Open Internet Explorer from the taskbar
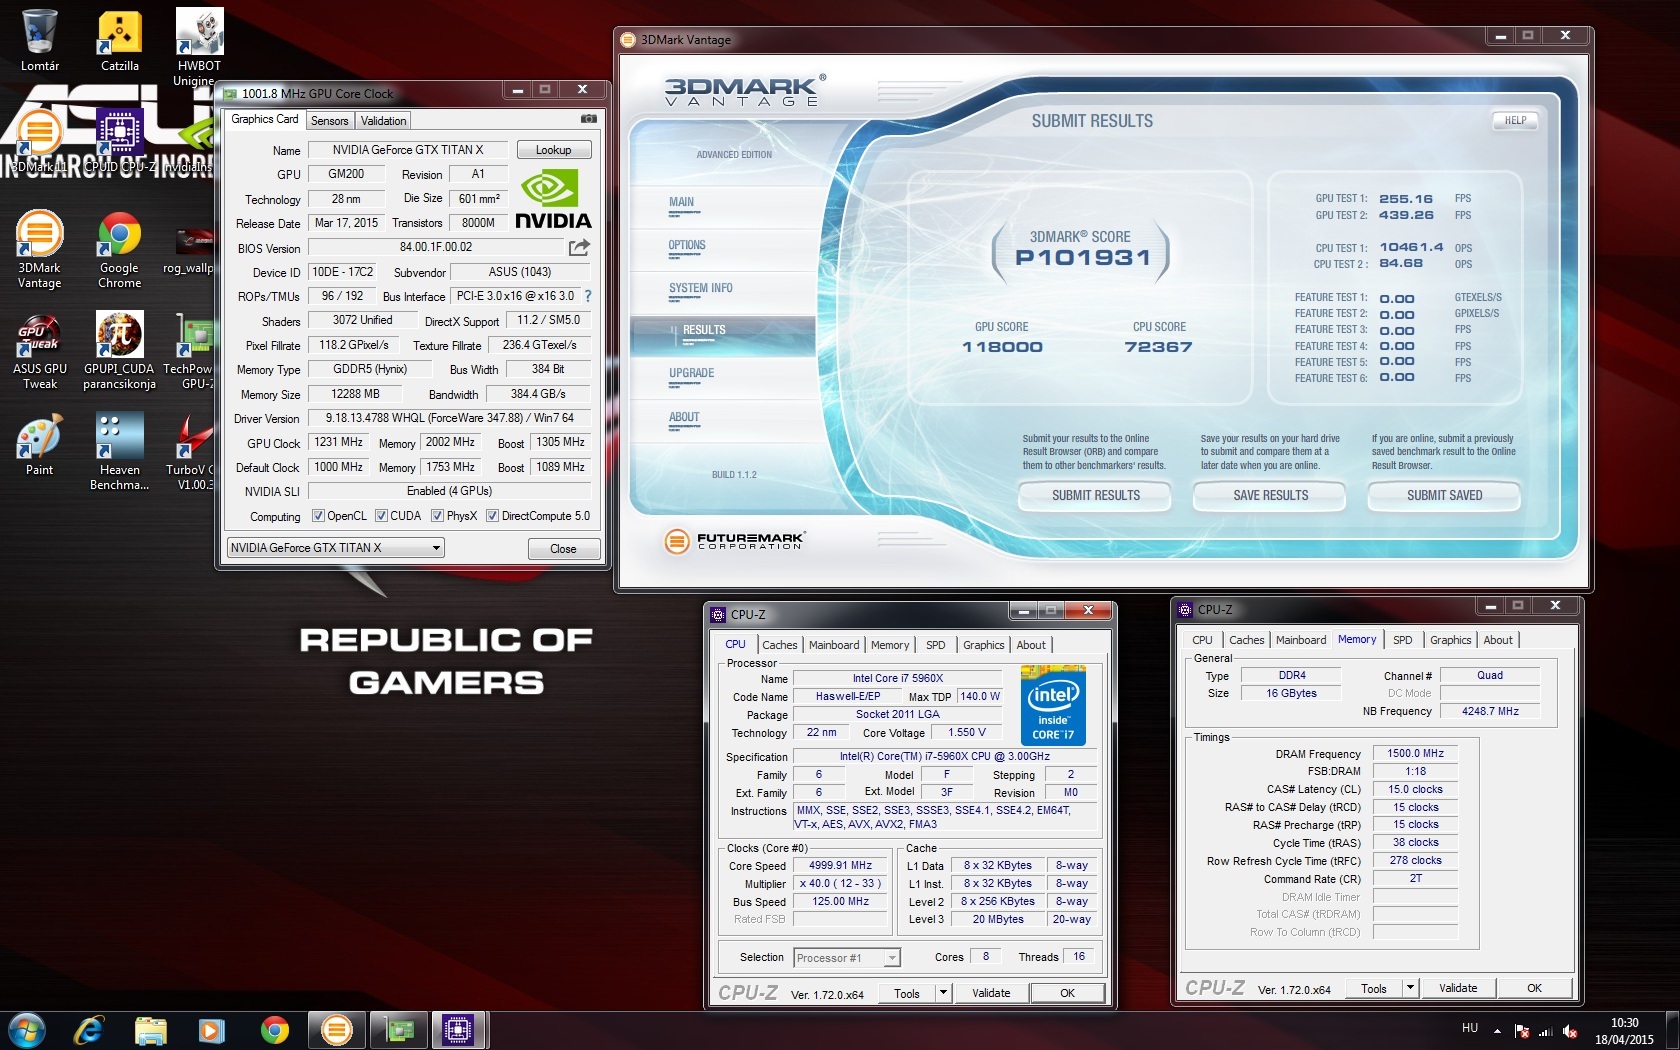Viewport: 1680px width, 1050px height. [x=89, y=1030]
